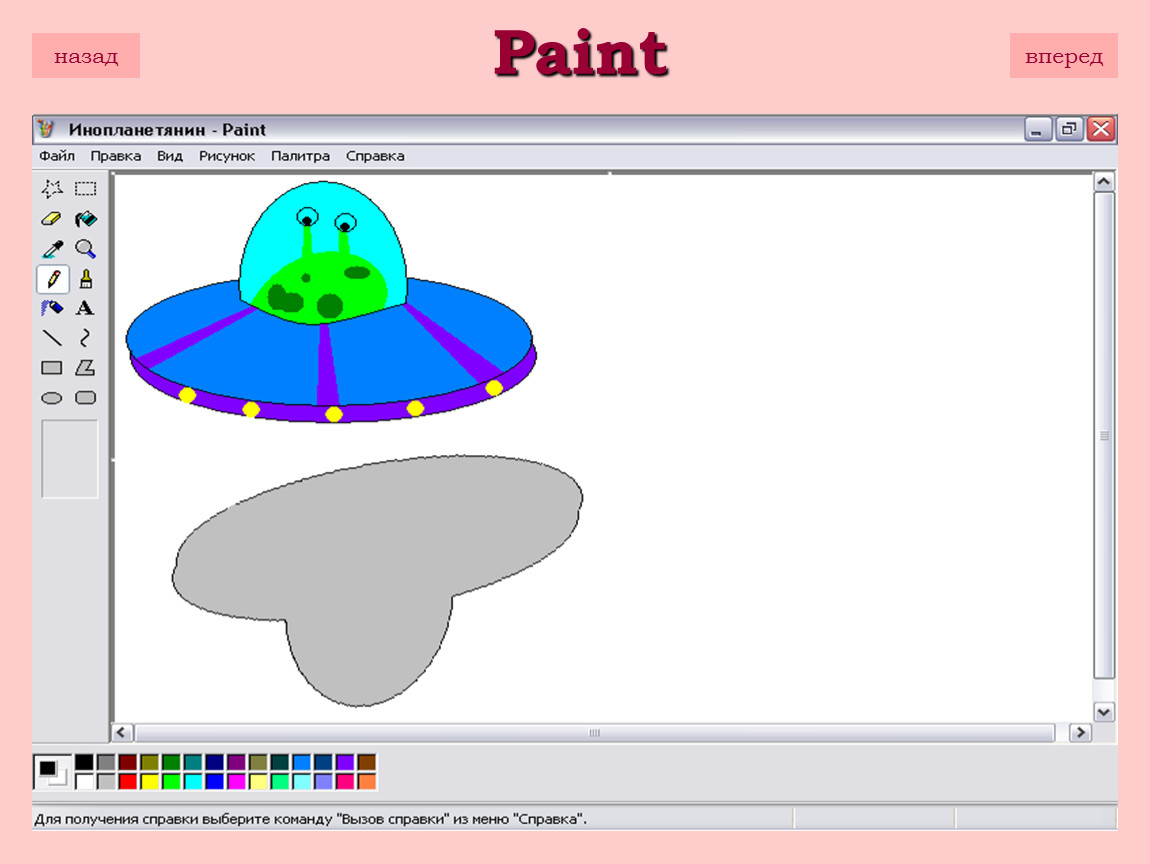The width and height of the screenshot is (1150, 864).
Task: Click the tool options box below toolbox
Action: pyautogui.click(x=70, y=459)
